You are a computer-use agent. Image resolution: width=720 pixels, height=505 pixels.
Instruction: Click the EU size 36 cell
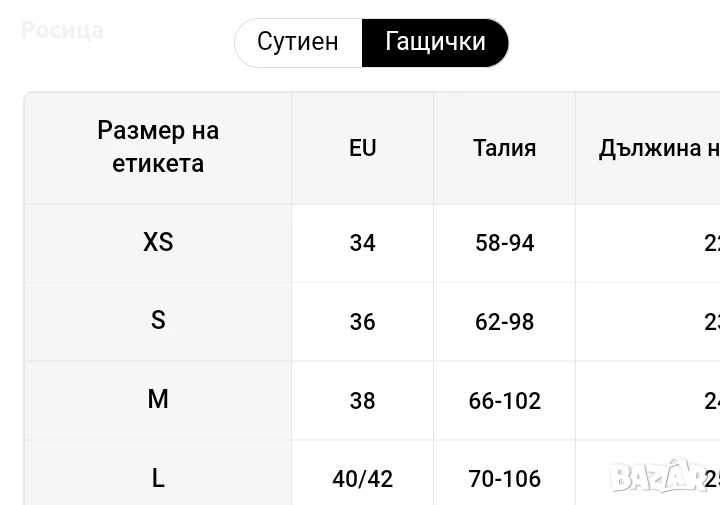click(362, 322)
